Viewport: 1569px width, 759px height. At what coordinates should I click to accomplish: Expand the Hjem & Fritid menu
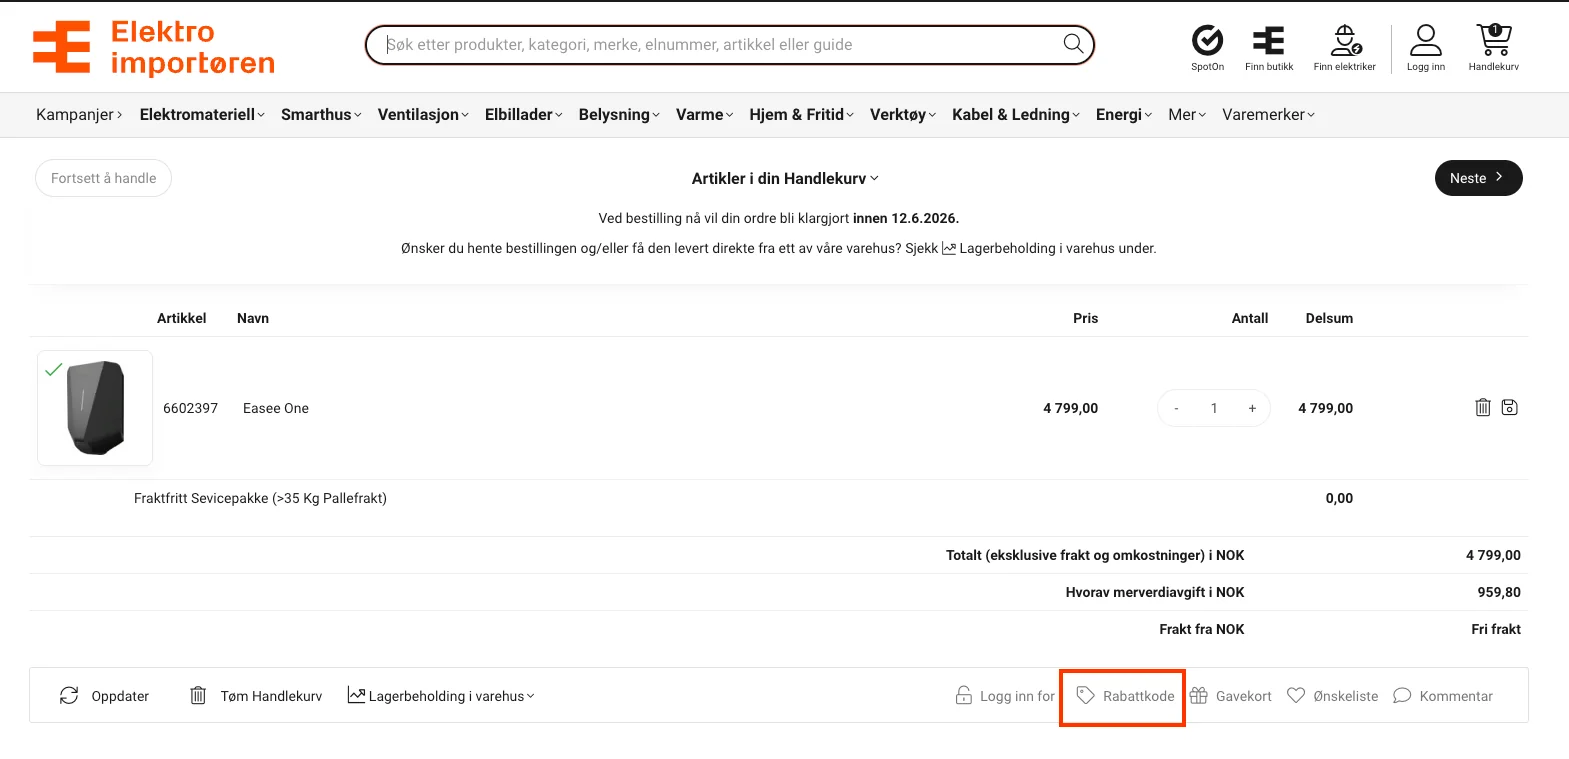[802, 115]
